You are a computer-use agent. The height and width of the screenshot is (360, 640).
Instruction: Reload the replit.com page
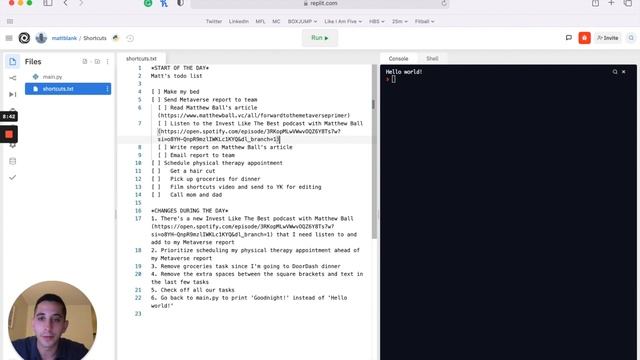444,3
